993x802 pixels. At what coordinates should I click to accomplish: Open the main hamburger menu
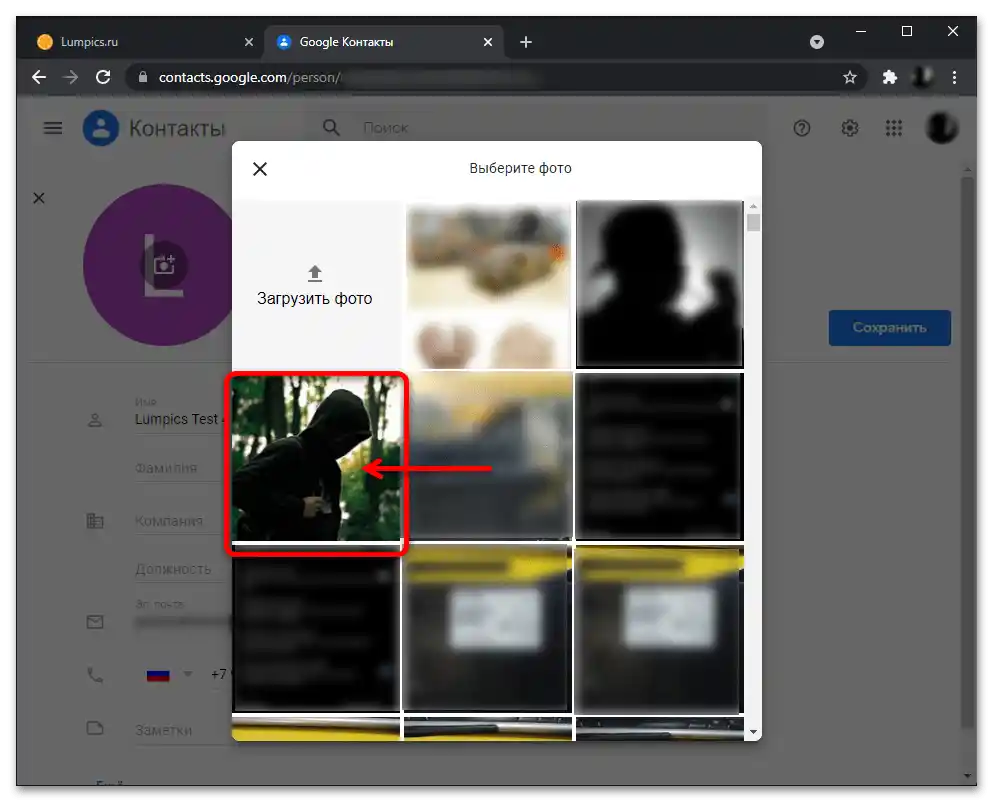tap(53, 128)
